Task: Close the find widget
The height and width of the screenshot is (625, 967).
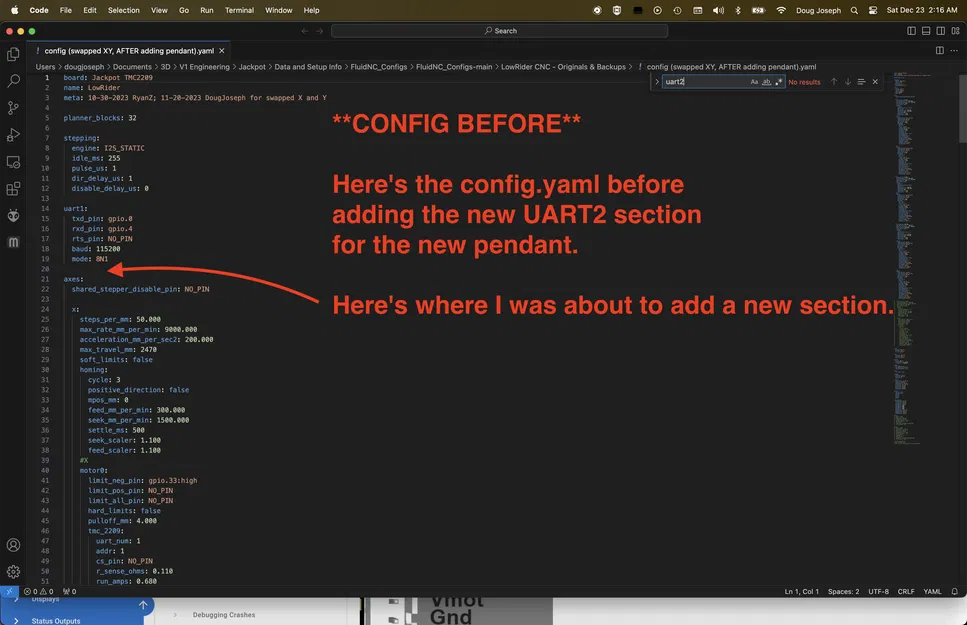Action: (x=874, y=81)
